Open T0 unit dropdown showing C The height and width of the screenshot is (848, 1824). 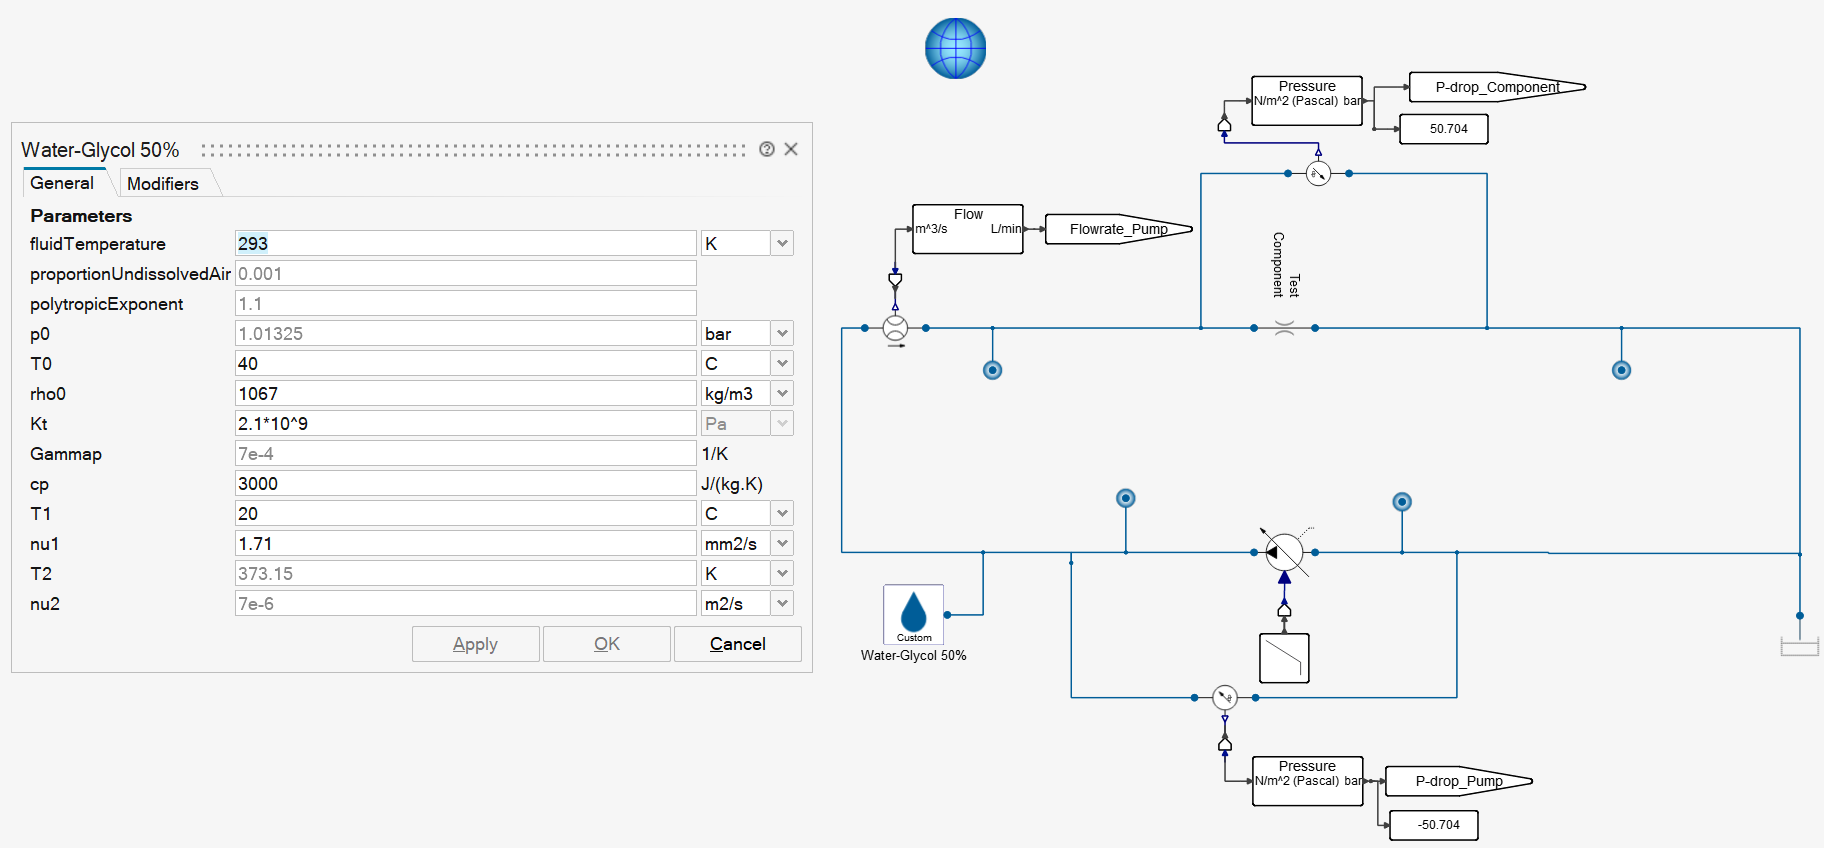point(783,363)
